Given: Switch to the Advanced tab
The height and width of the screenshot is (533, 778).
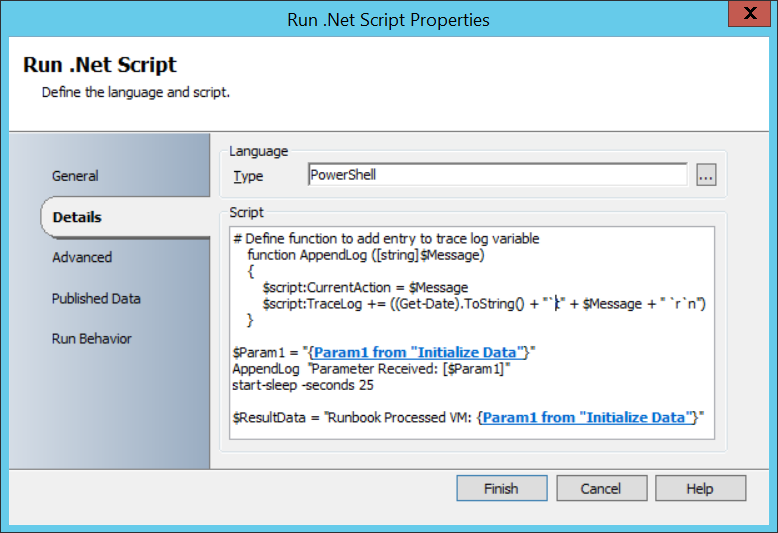Looking at the screenshot, I should [x=82, y=257].
